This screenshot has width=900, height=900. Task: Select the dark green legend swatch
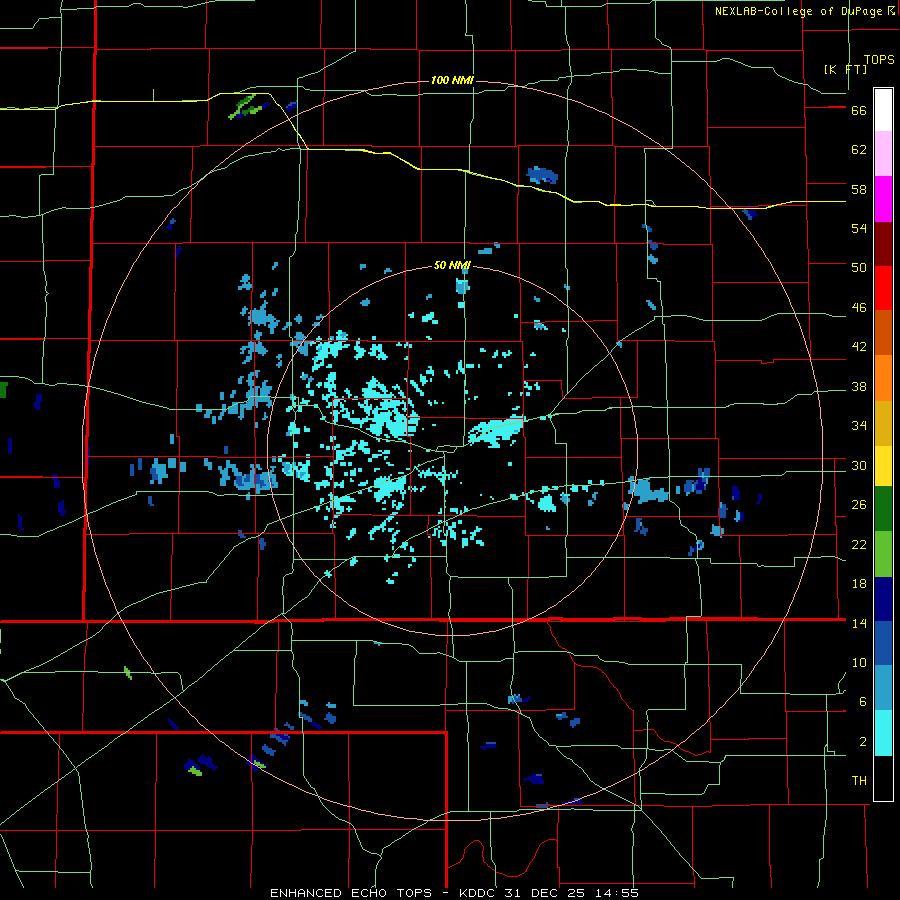(x=883, y=509)
